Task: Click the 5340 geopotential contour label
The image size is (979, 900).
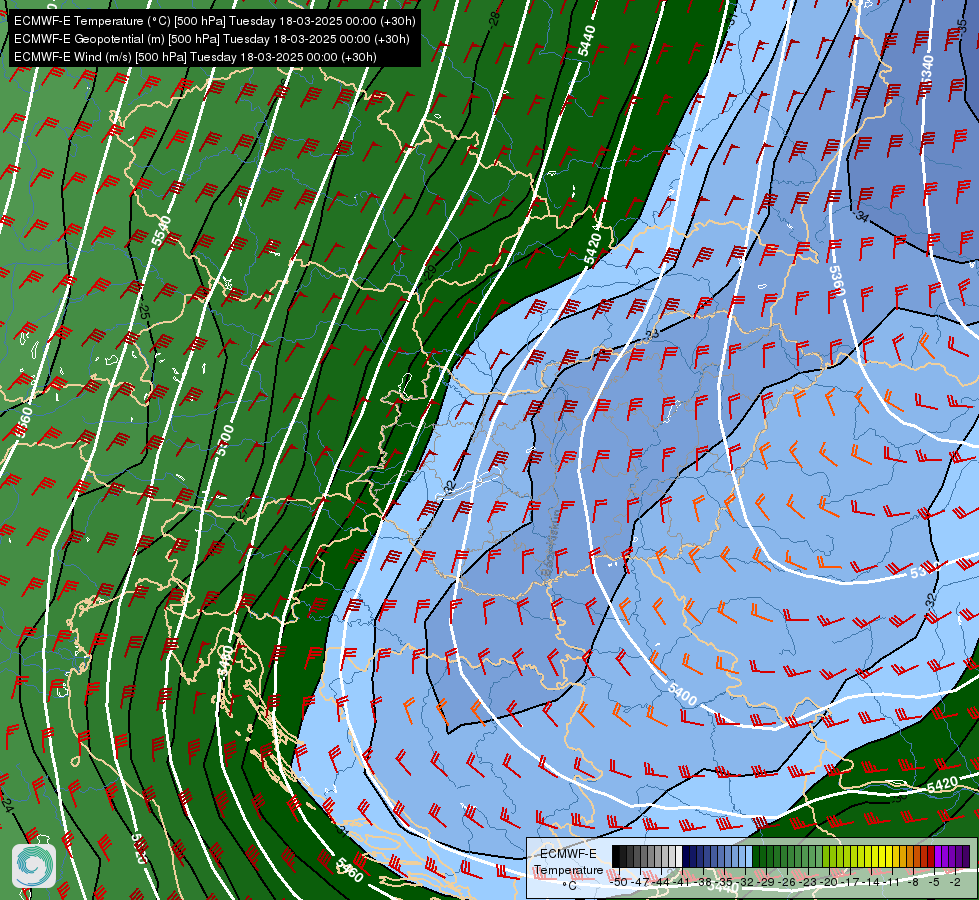Action: [927, 71]
